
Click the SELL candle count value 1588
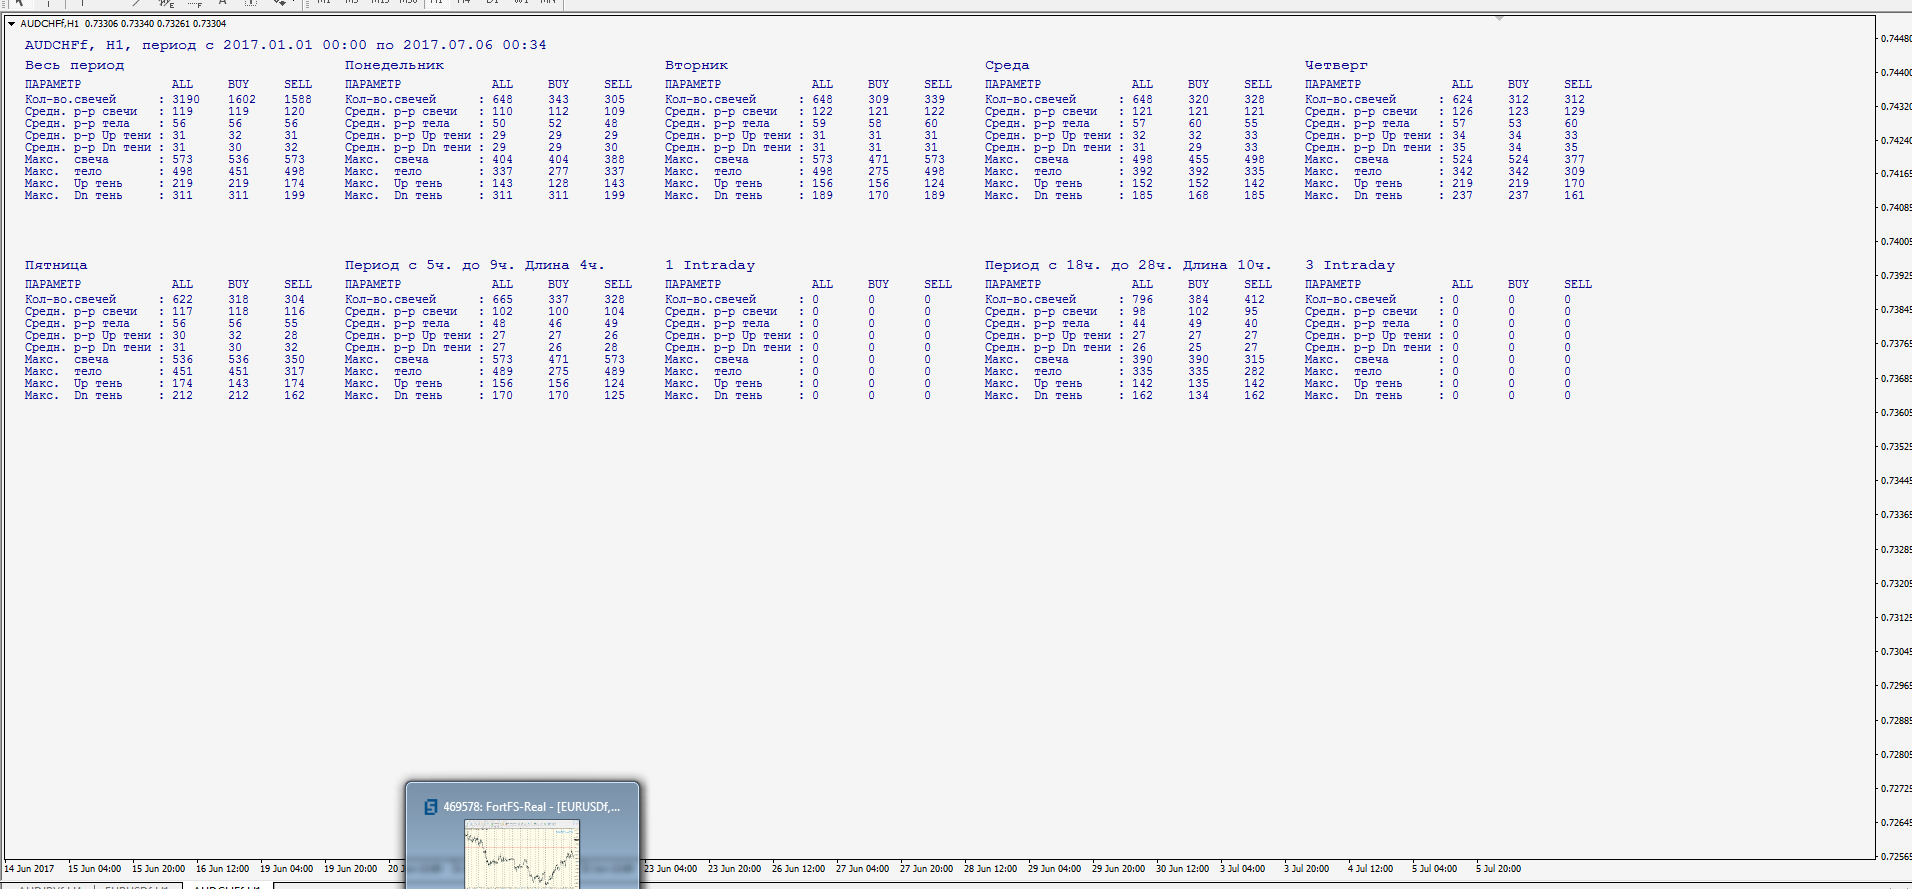coord(298,99)
